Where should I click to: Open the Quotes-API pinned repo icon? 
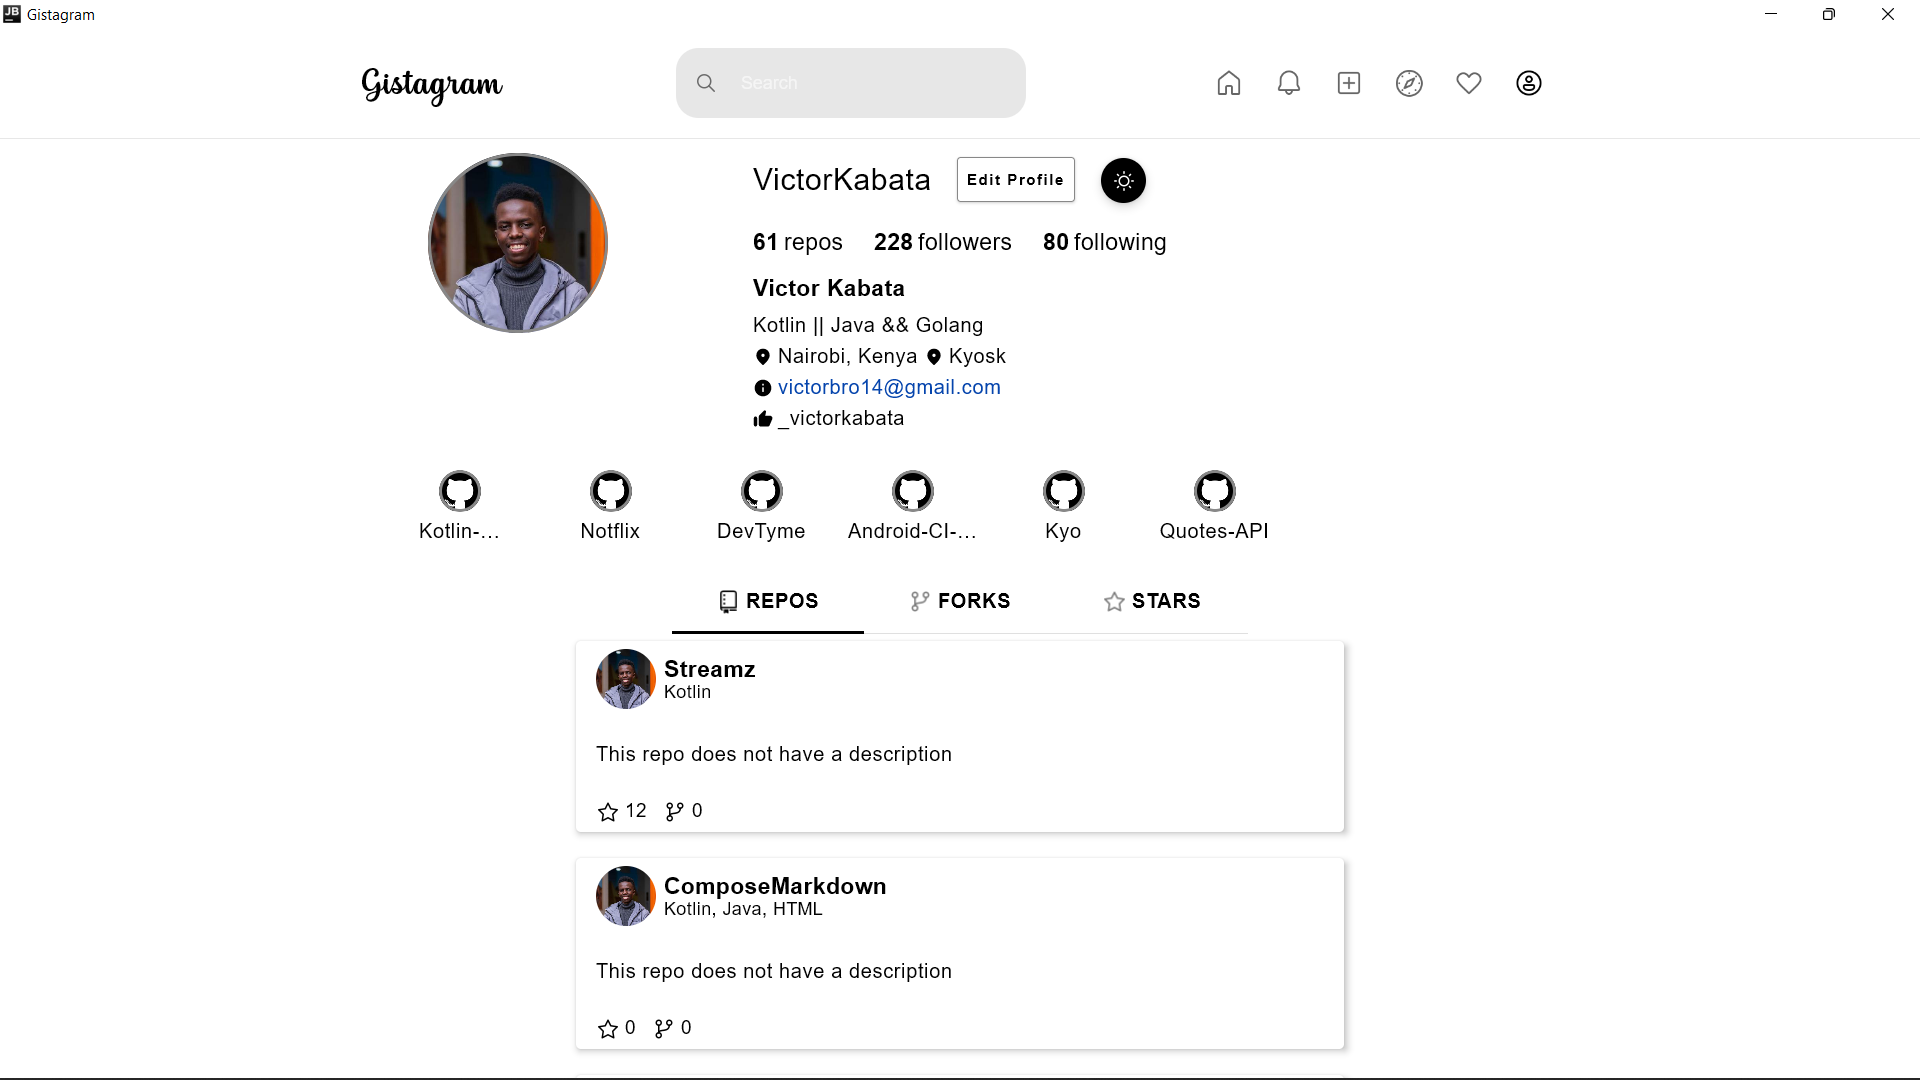(x=1214, y=491)
